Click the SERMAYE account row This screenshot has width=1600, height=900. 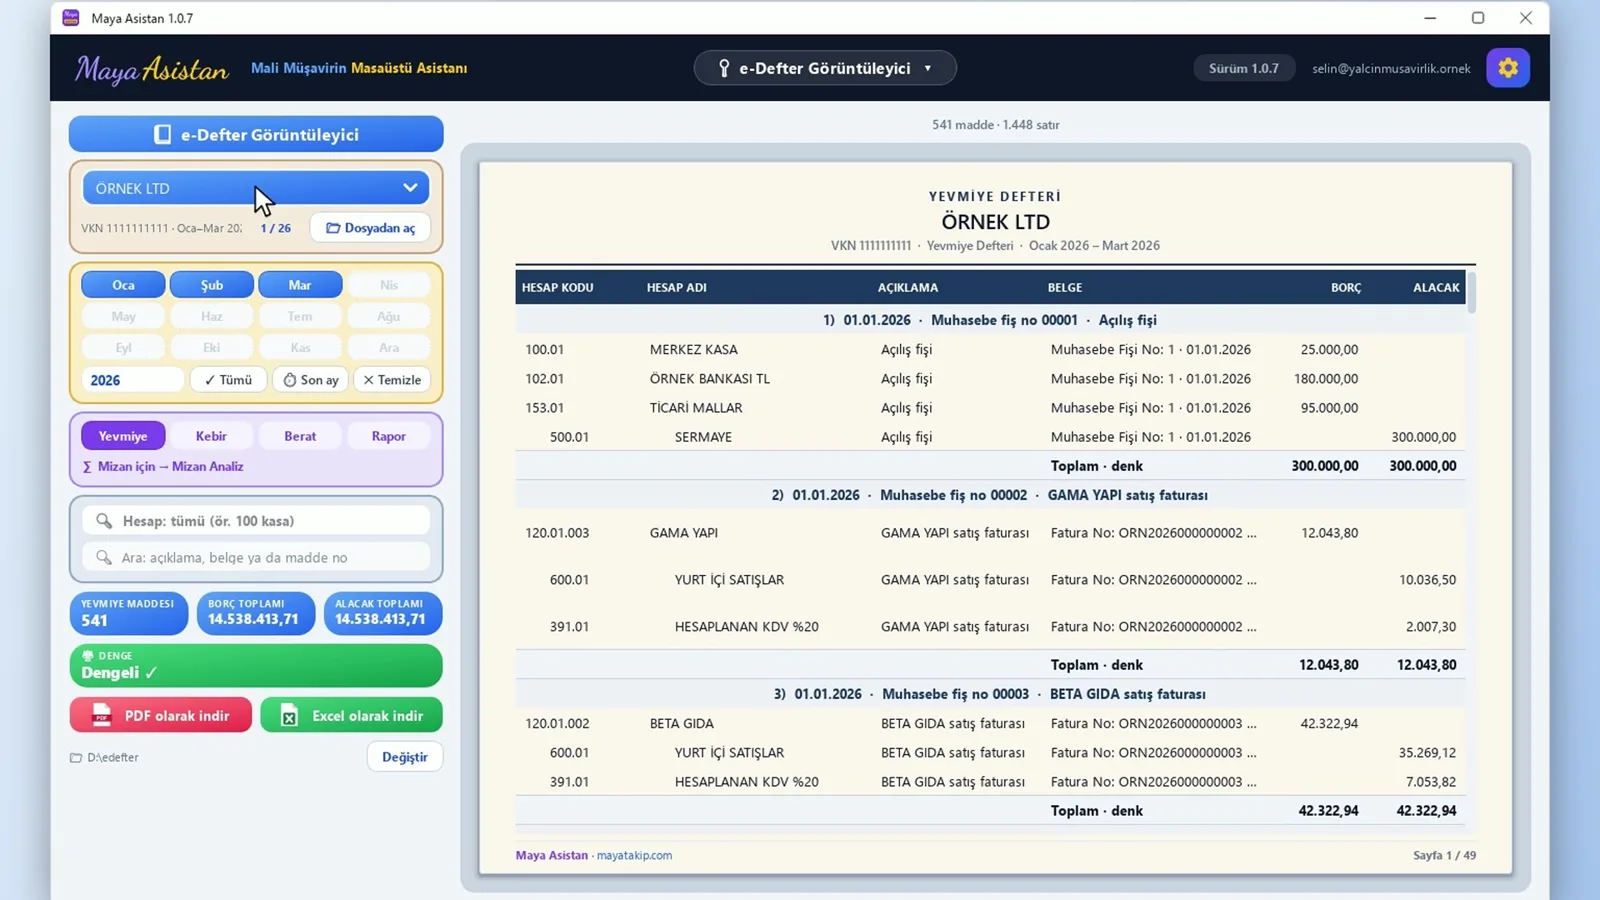pos(990,437)
